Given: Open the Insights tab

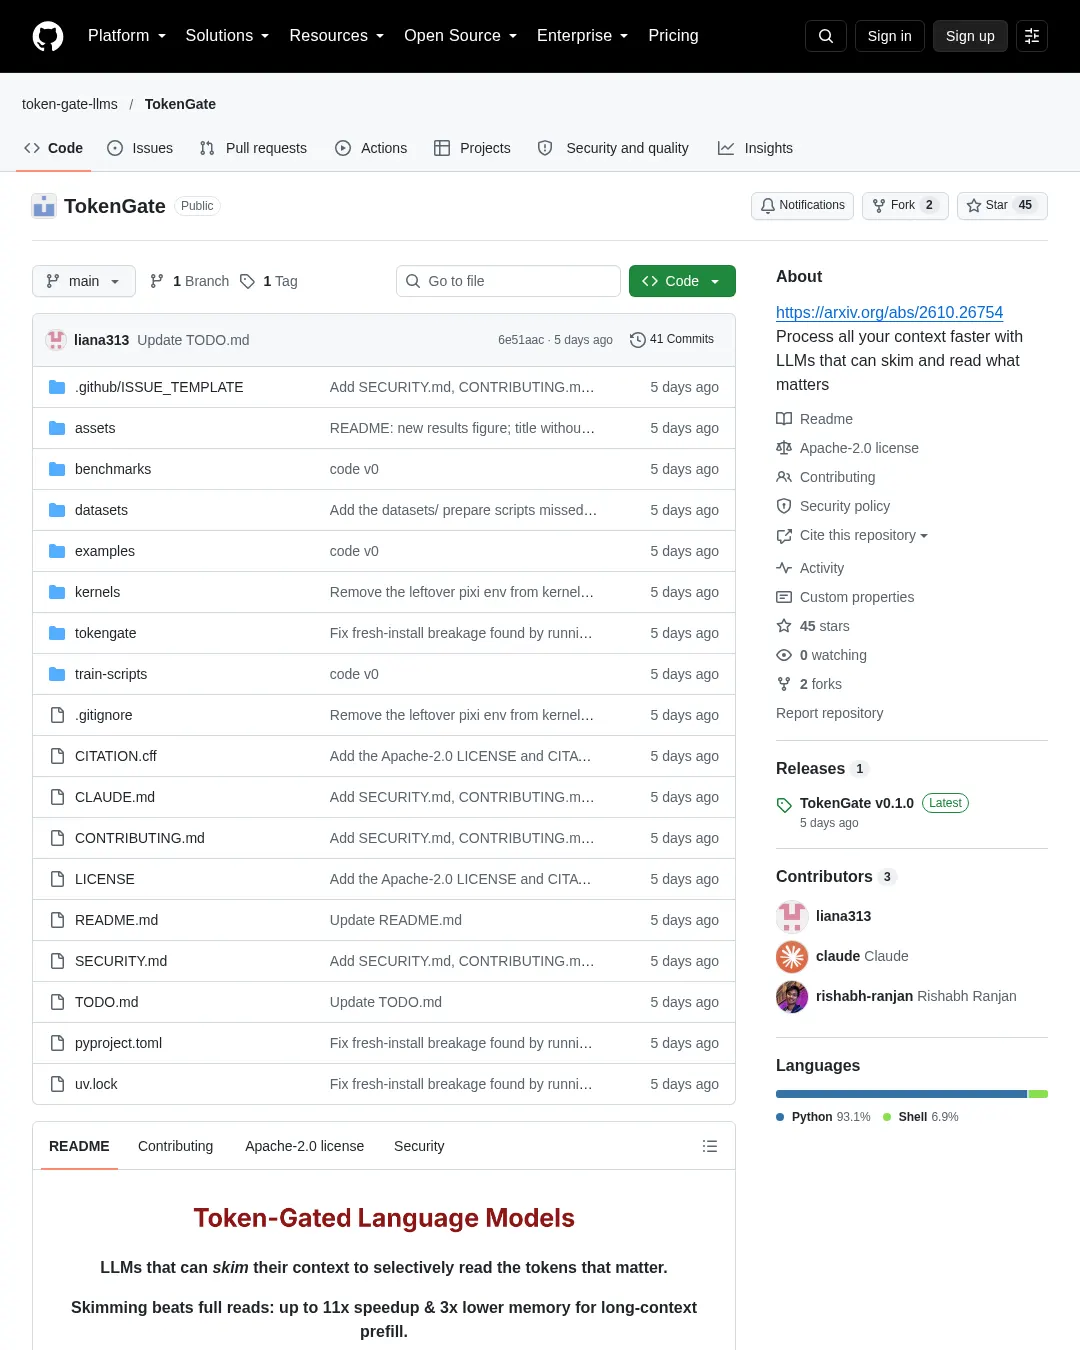Looking at the screenshot, I should [x=755, y=148].
